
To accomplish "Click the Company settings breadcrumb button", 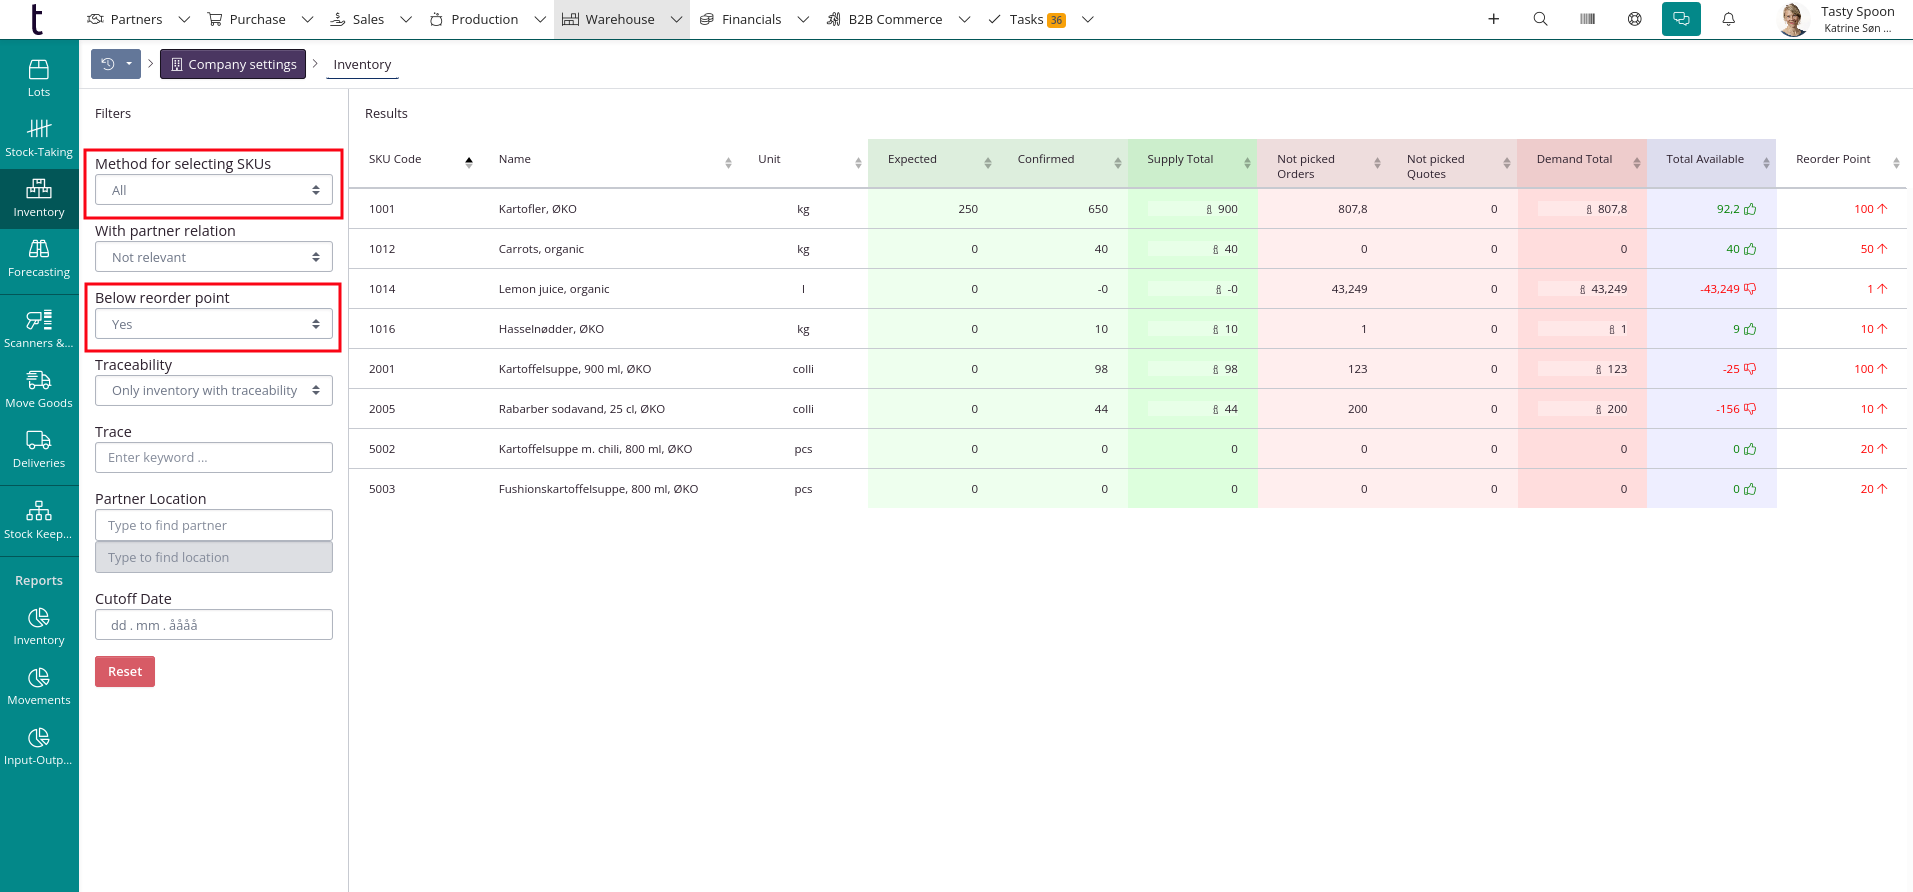I will (x=233, y=64).
